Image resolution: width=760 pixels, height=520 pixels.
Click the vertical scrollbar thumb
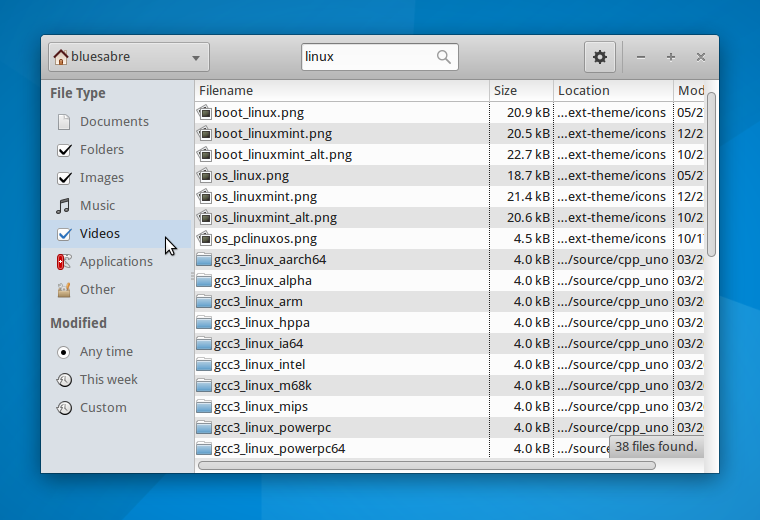pyautogui.click(x=711, y=174)
